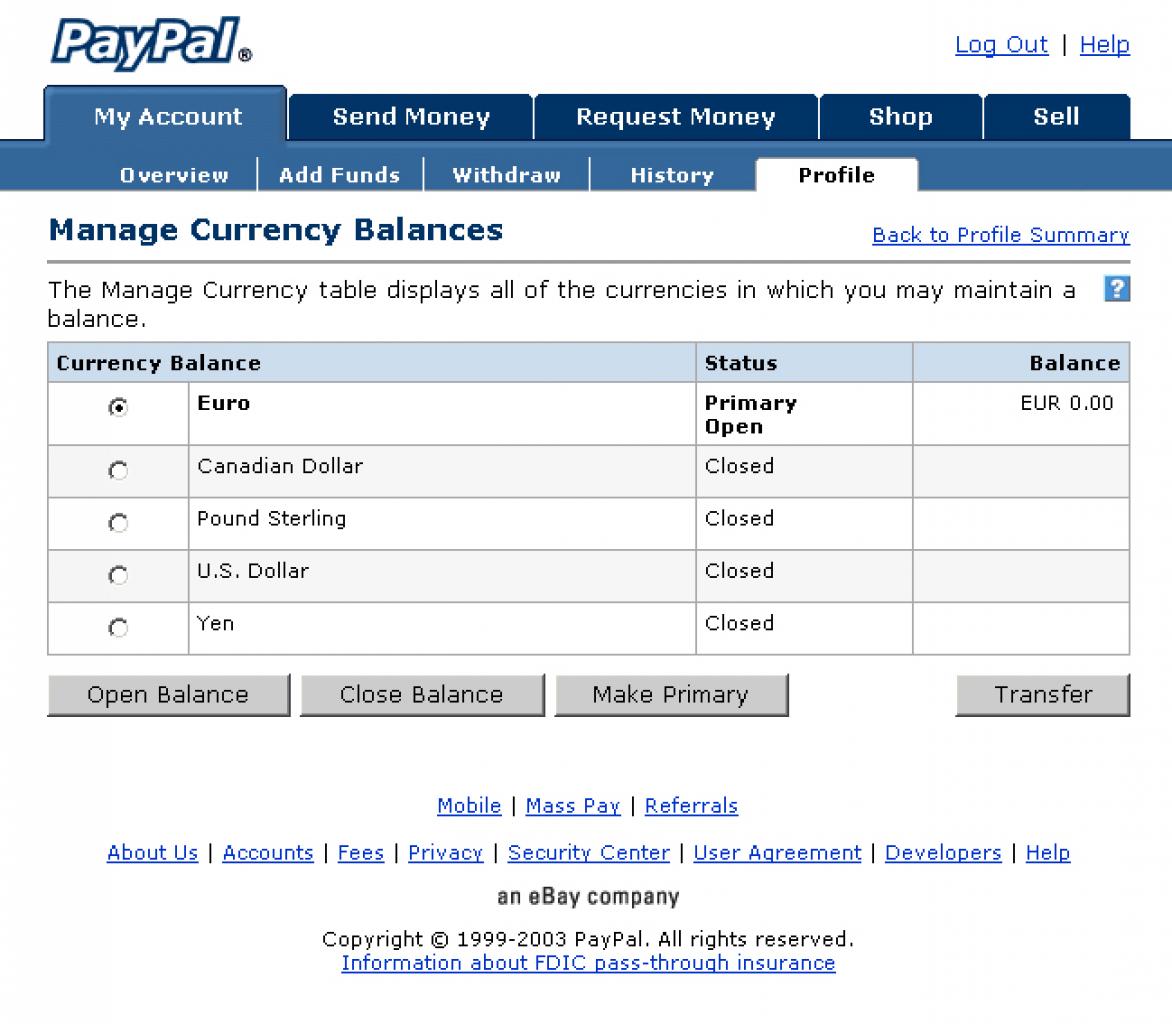Open the About Us link
The image size is (1172, 1024).
152,853
